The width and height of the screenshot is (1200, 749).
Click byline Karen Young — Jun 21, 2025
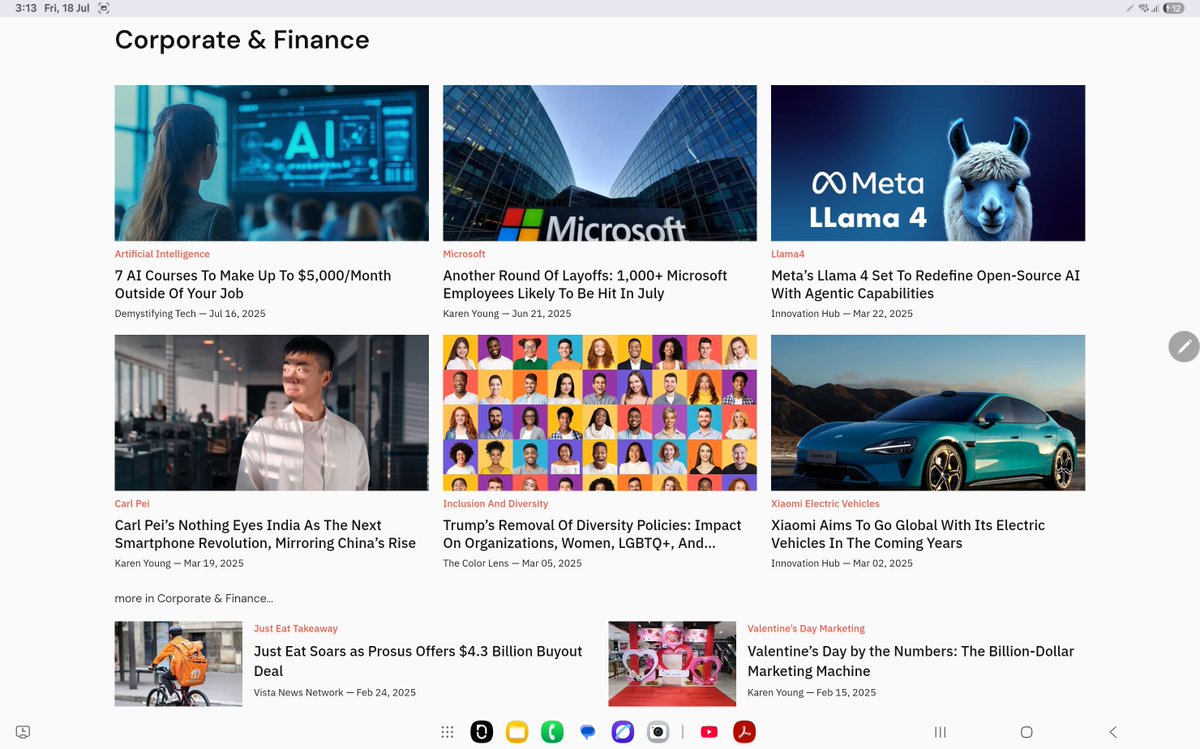[x=507, y=314]
